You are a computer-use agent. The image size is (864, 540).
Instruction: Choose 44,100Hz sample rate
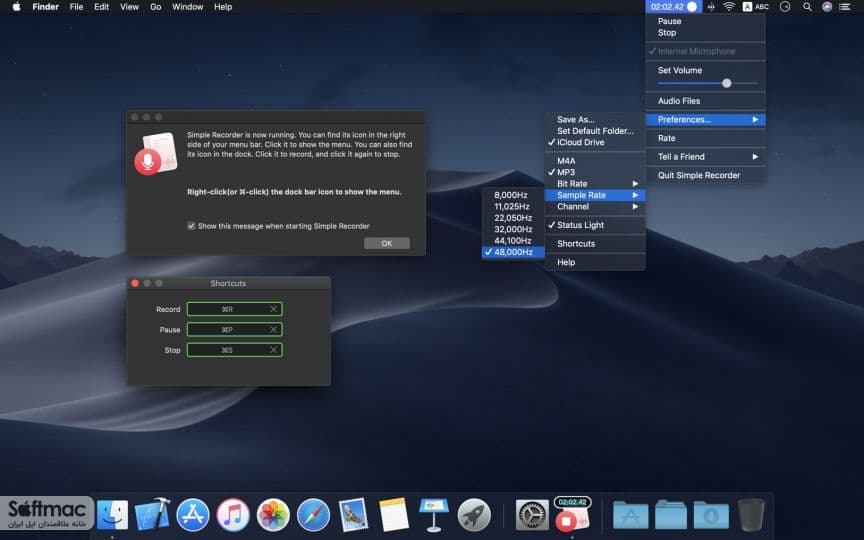point(513,240)
